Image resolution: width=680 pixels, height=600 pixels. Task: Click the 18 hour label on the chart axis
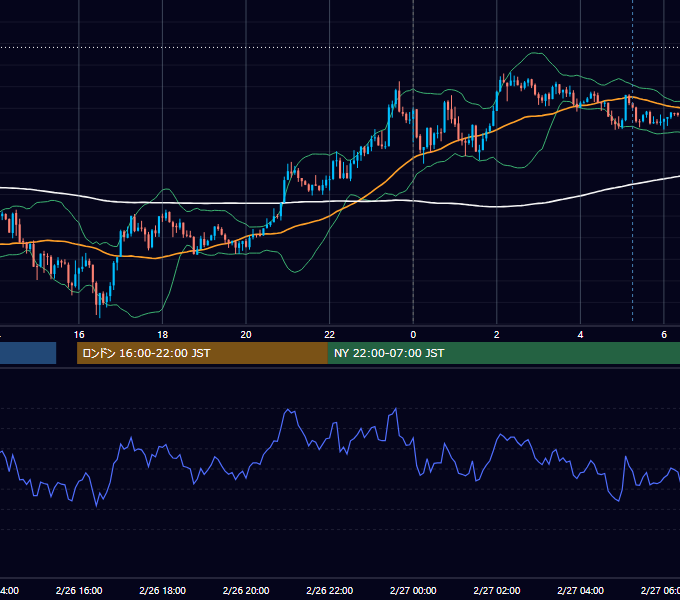162,335
